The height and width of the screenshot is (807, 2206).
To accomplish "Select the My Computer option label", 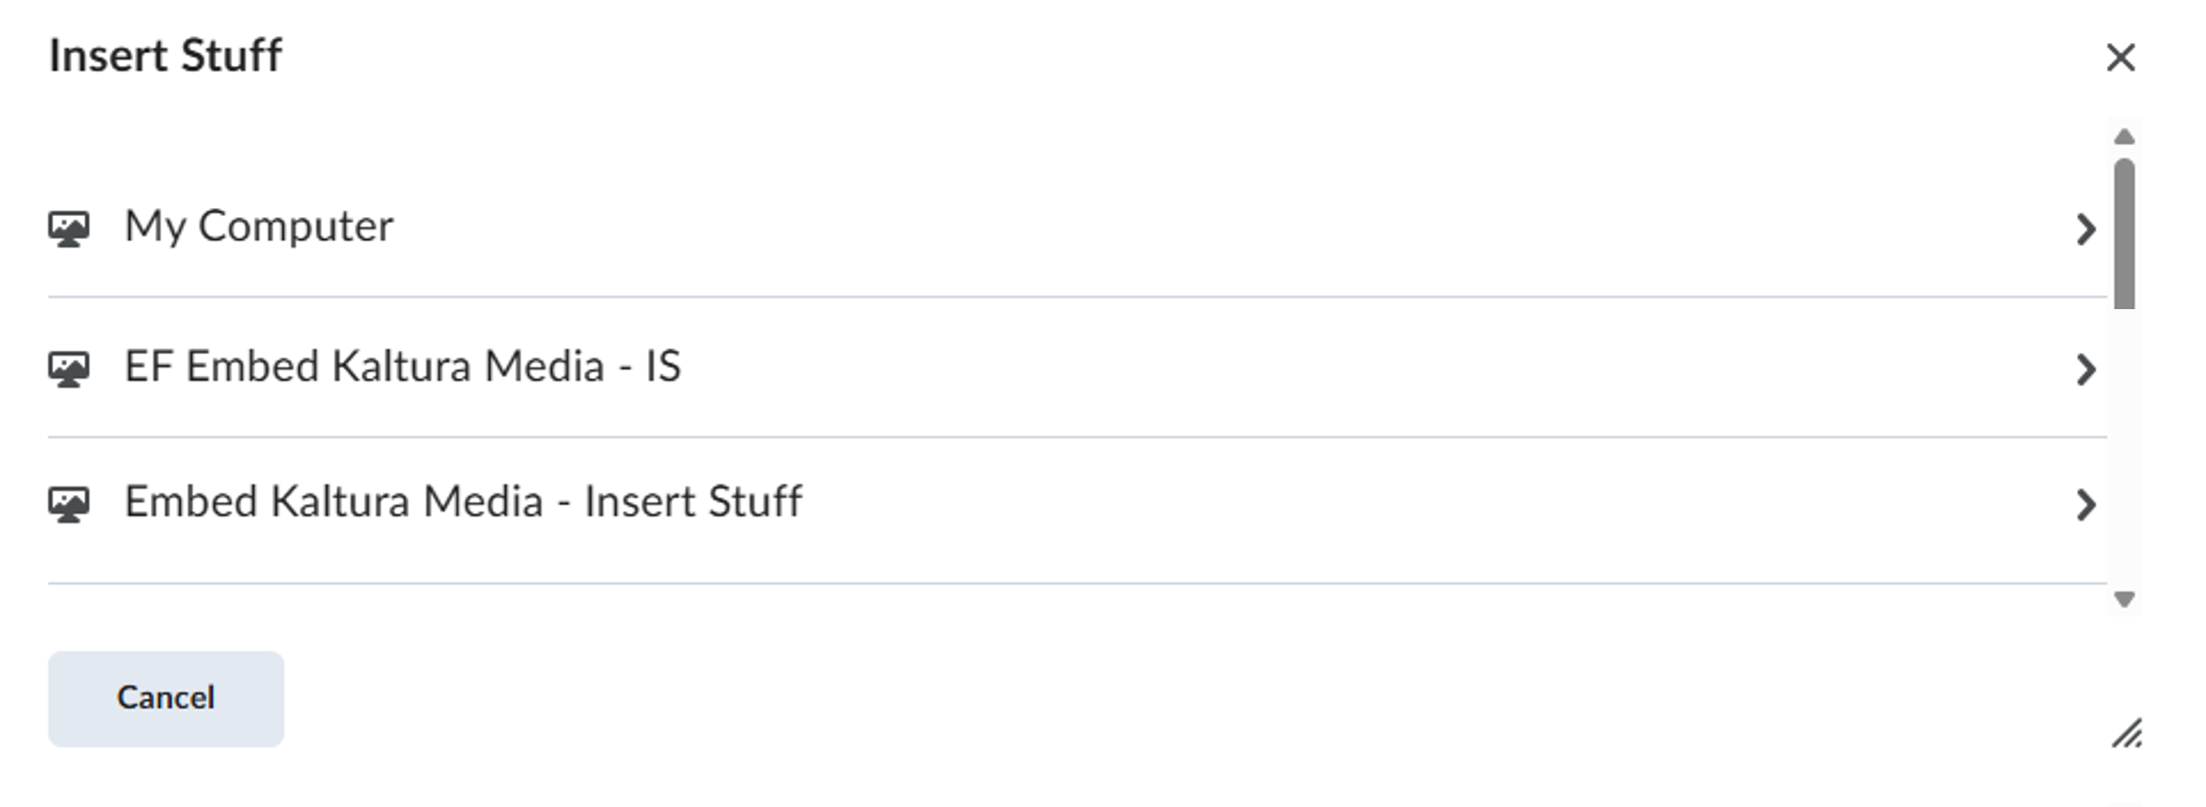I will [x=258, y=227].
